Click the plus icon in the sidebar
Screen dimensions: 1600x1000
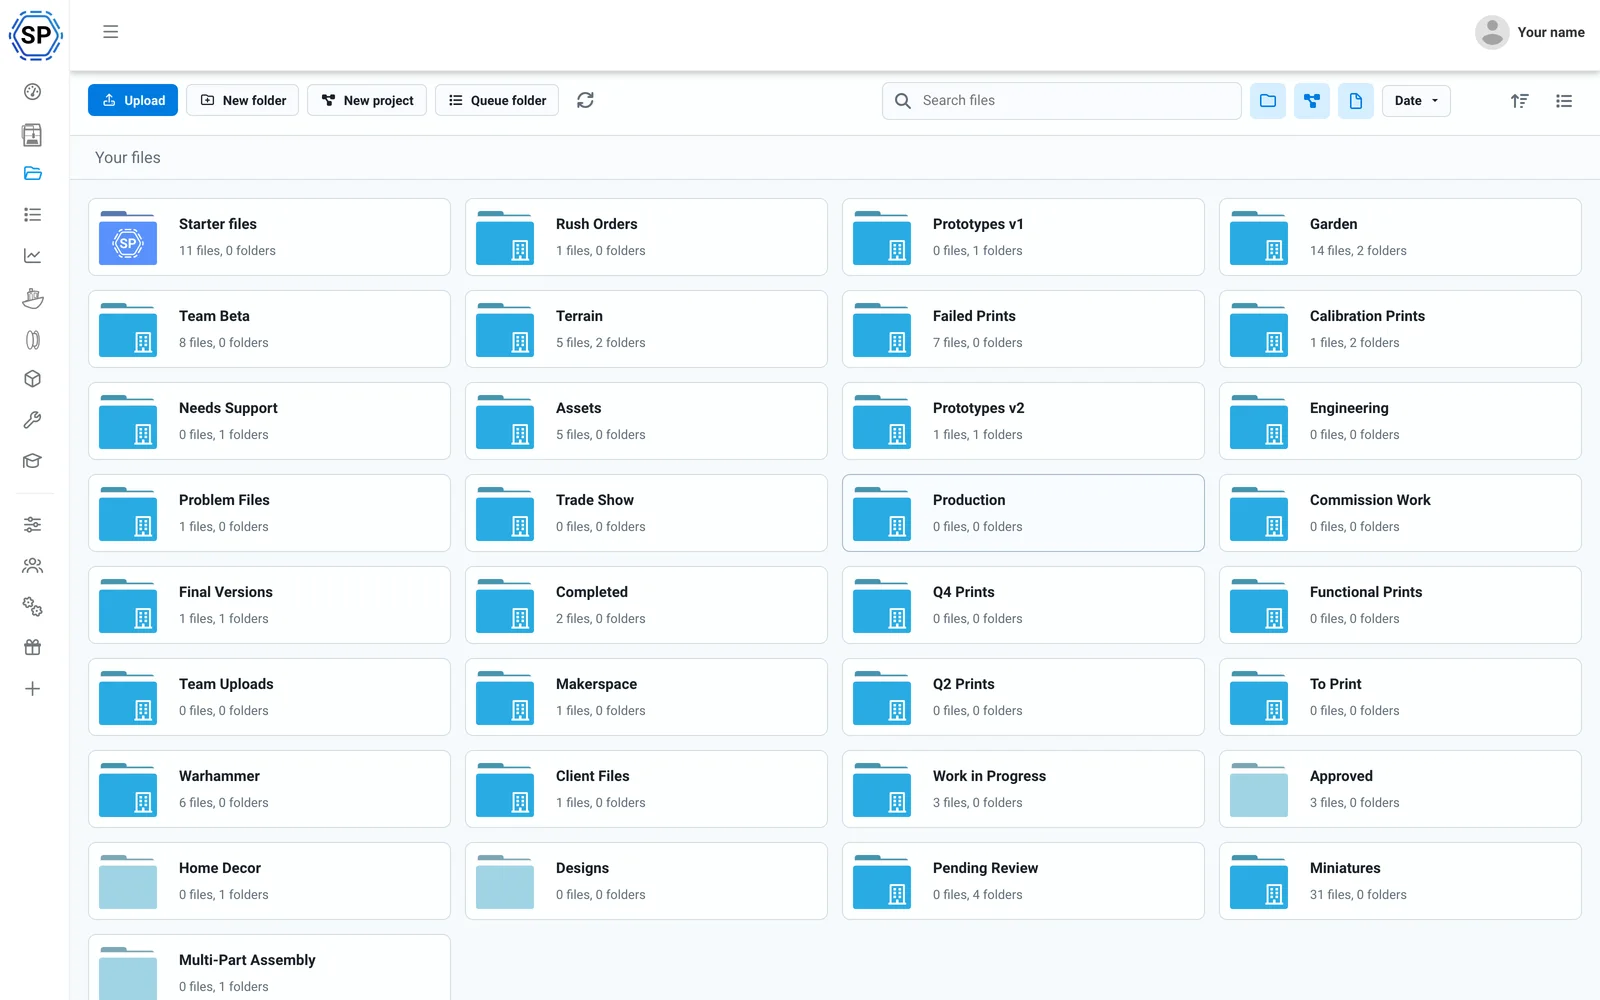[32, 689]
